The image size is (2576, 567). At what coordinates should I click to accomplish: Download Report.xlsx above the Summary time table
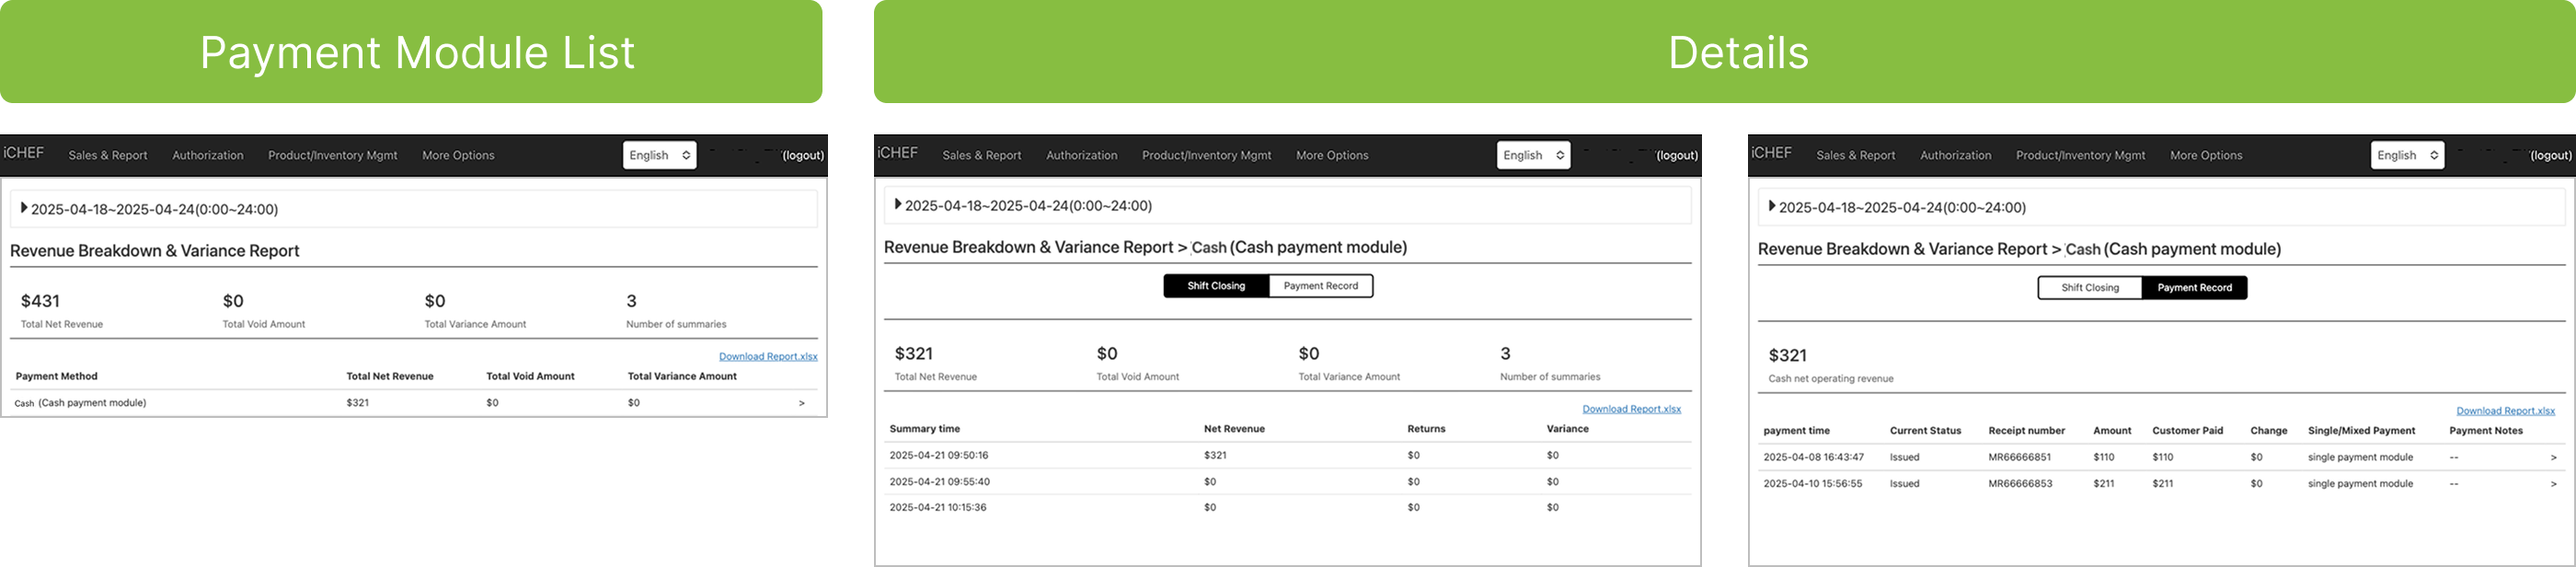tap(1631, 409)
